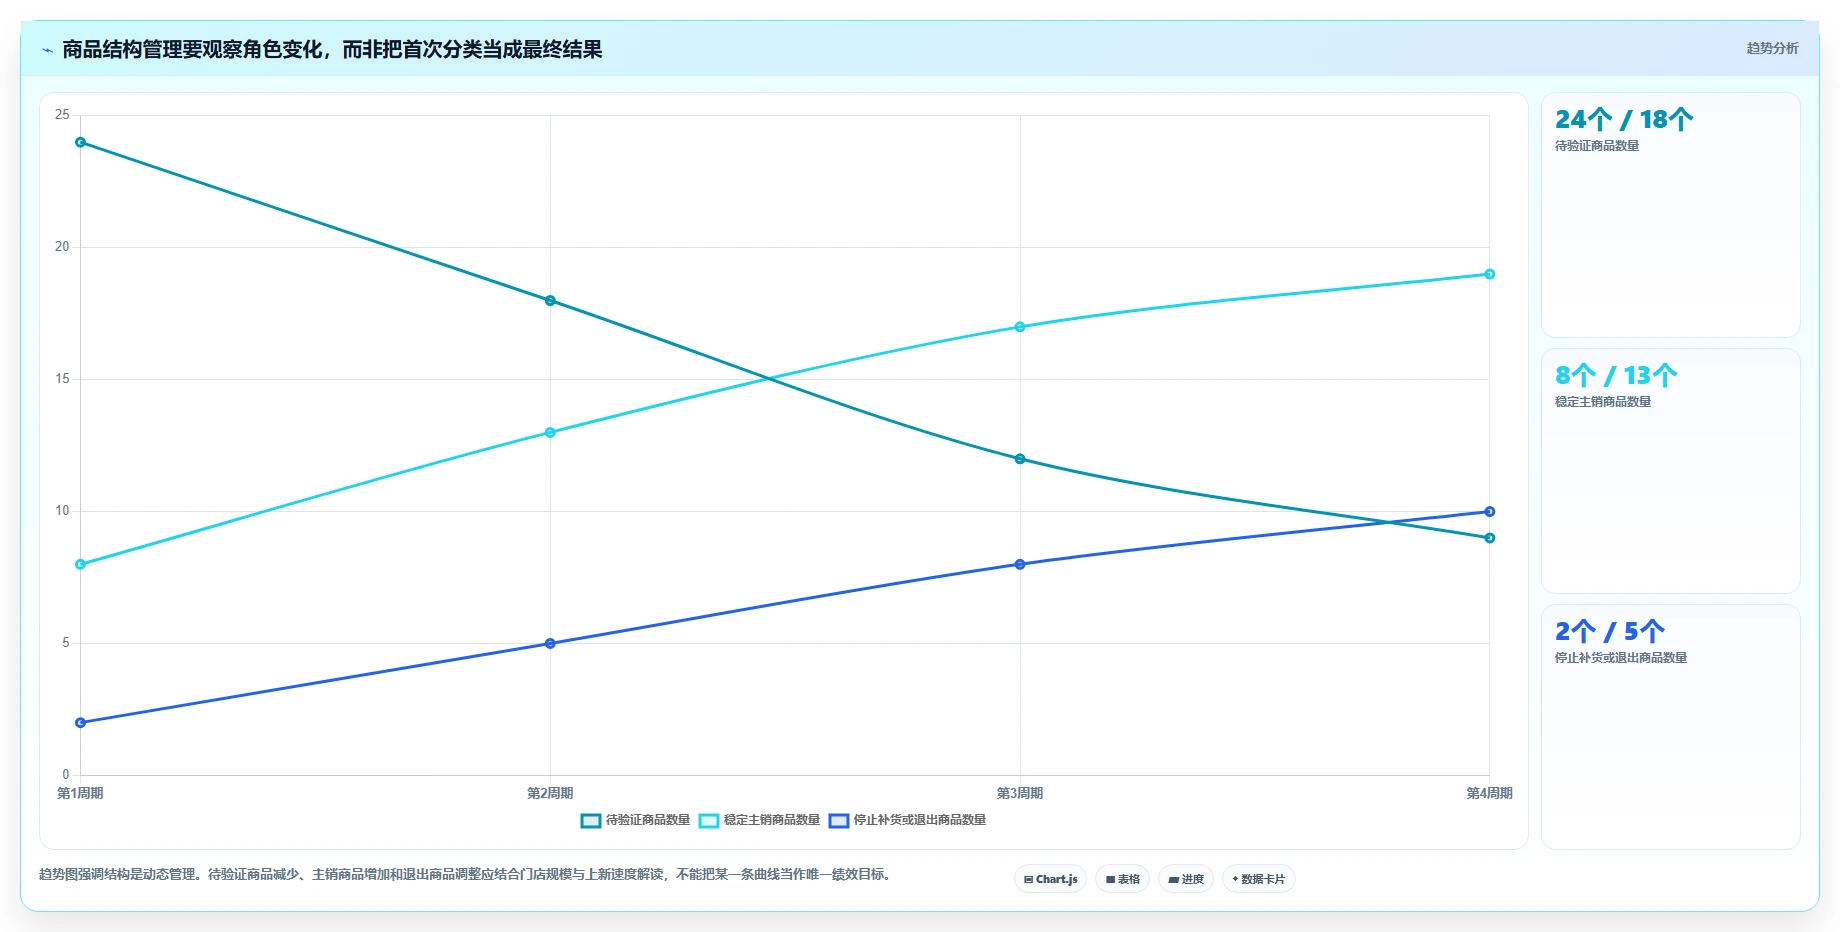Click 待验证商品数量 data point at 第3周期
The image size is (1840, 932).
tap(1020, 459)
